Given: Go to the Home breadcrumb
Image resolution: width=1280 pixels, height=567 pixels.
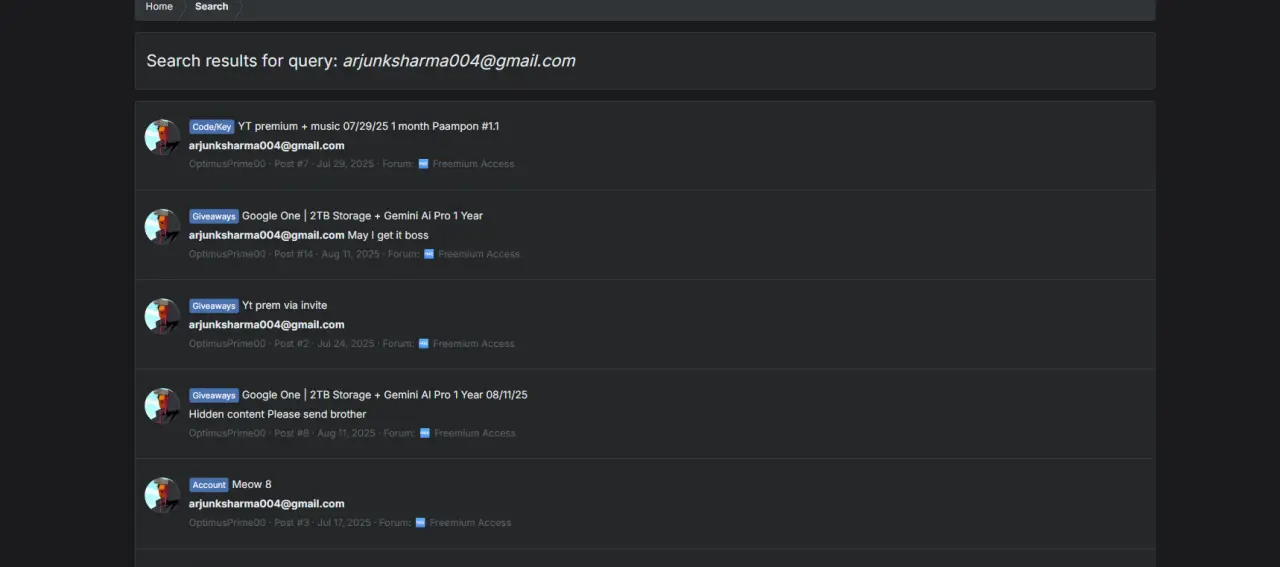Looking at the screenshot, I should [x=159, y=7].
